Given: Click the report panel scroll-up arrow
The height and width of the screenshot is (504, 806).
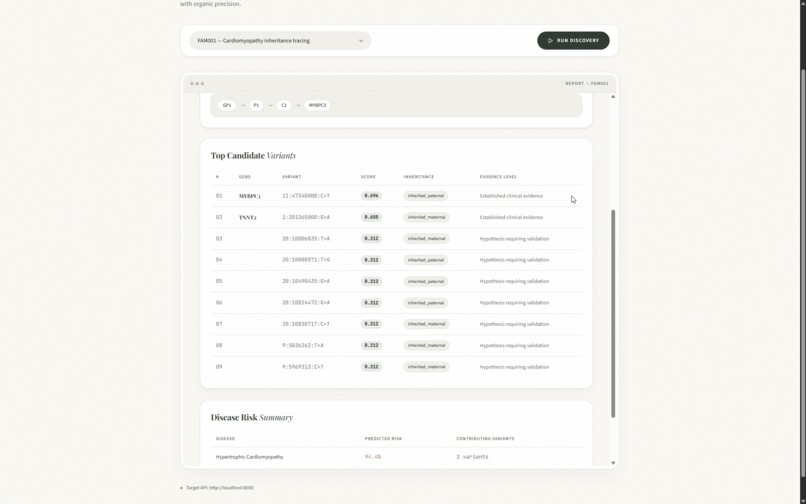Looking at the screenshot, I should (613, 97).
